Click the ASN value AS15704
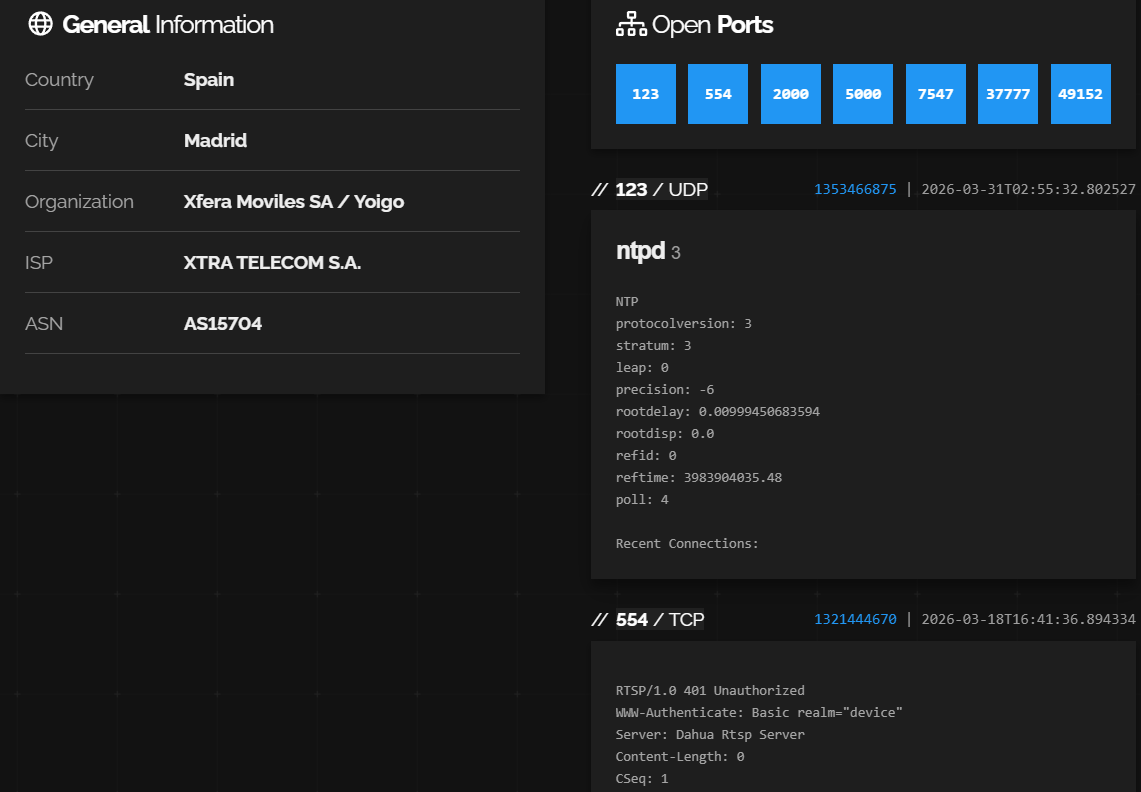Screen dimensions: 1141x792 [223, 324]
